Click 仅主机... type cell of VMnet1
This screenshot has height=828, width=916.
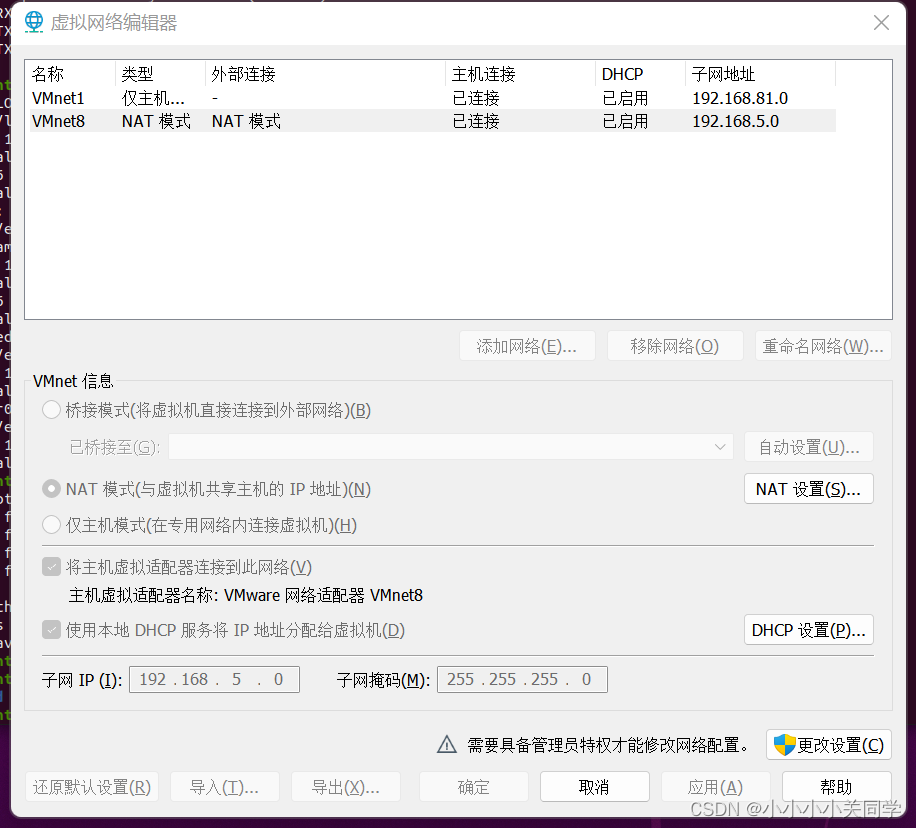click(x=153, y=98)
